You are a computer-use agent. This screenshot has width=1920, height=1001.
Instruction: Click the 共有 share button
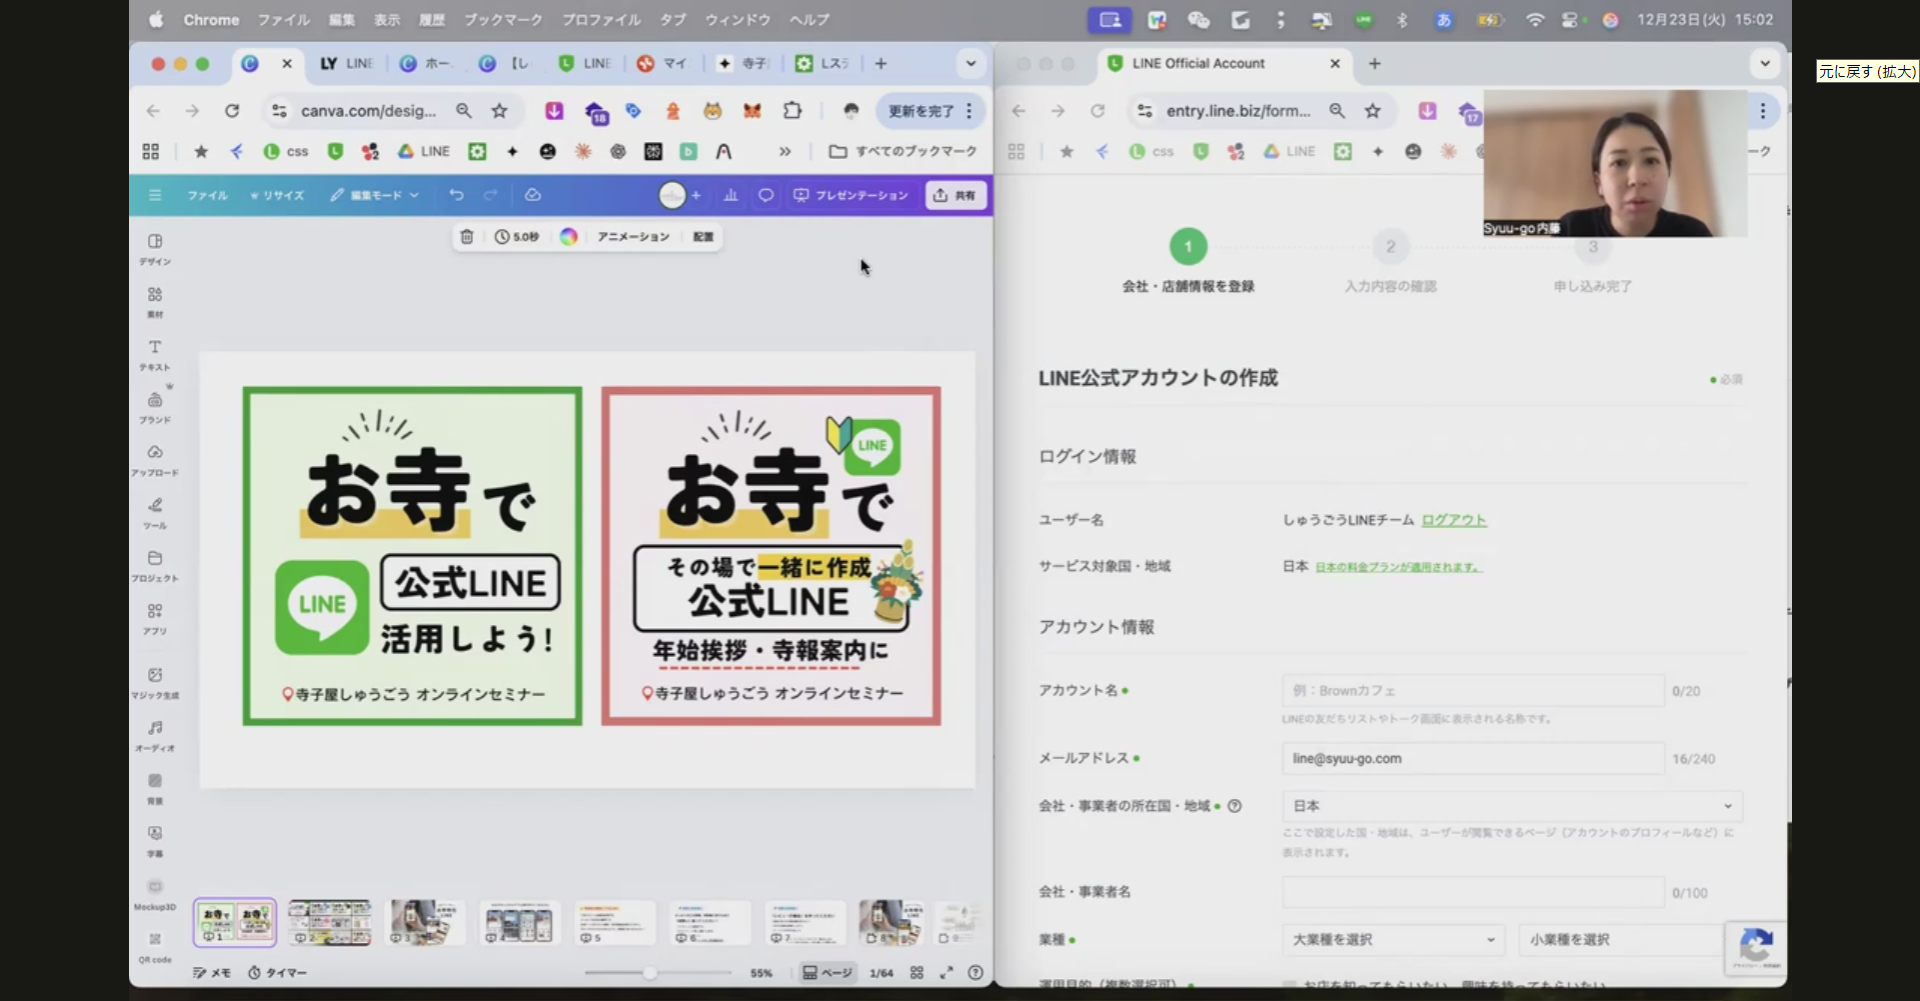point(955,195)
